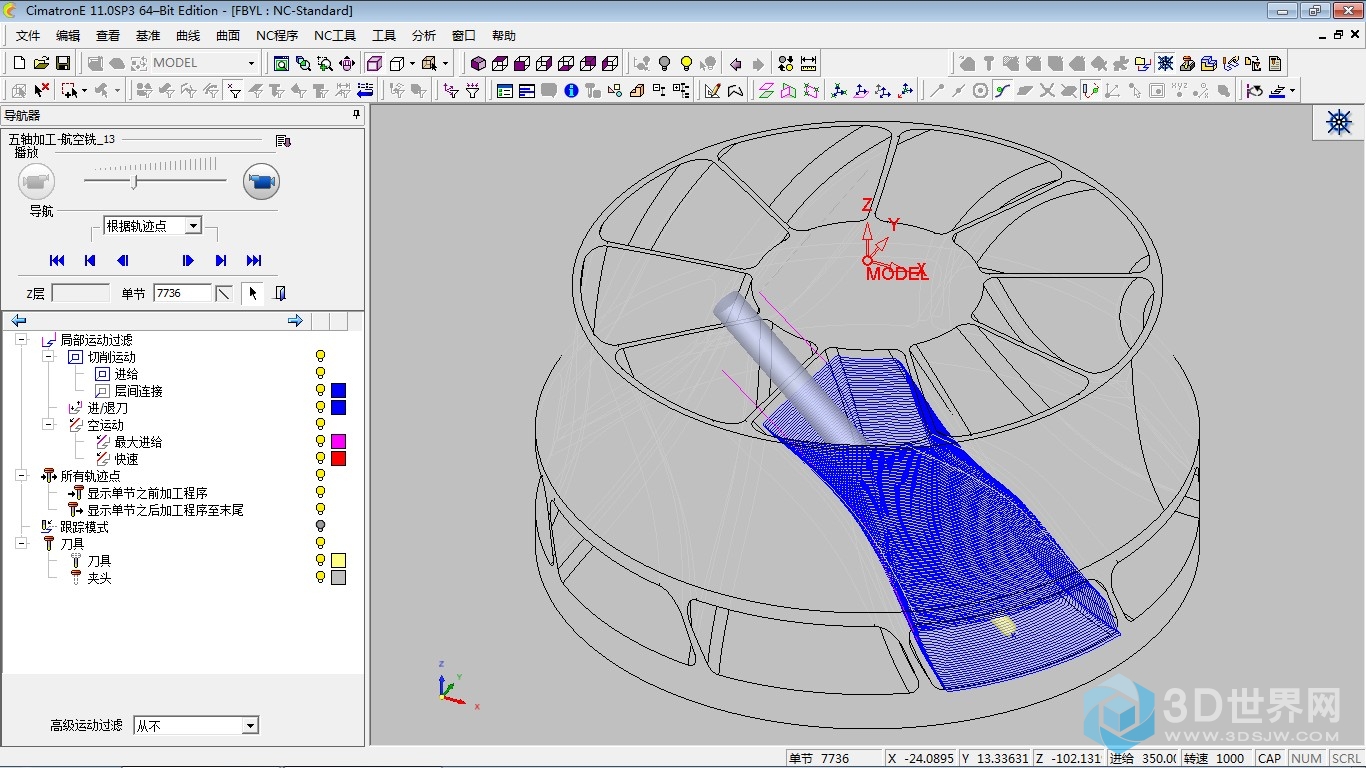Click the blue information icon
This screenshot has height=768, width=1366.
pyautogui.click(x=571, y=91)
